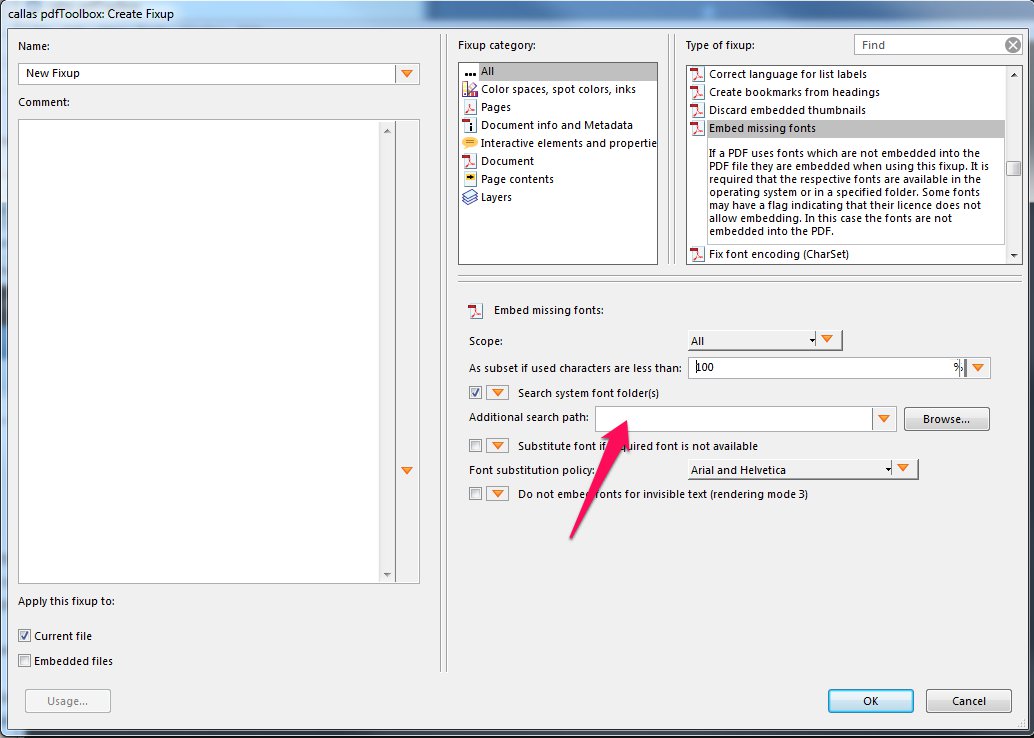Image resolution: width=1034 pixels, height=738 pixels.
Task: Select the Pages fixup category
Action: point(559,107)
